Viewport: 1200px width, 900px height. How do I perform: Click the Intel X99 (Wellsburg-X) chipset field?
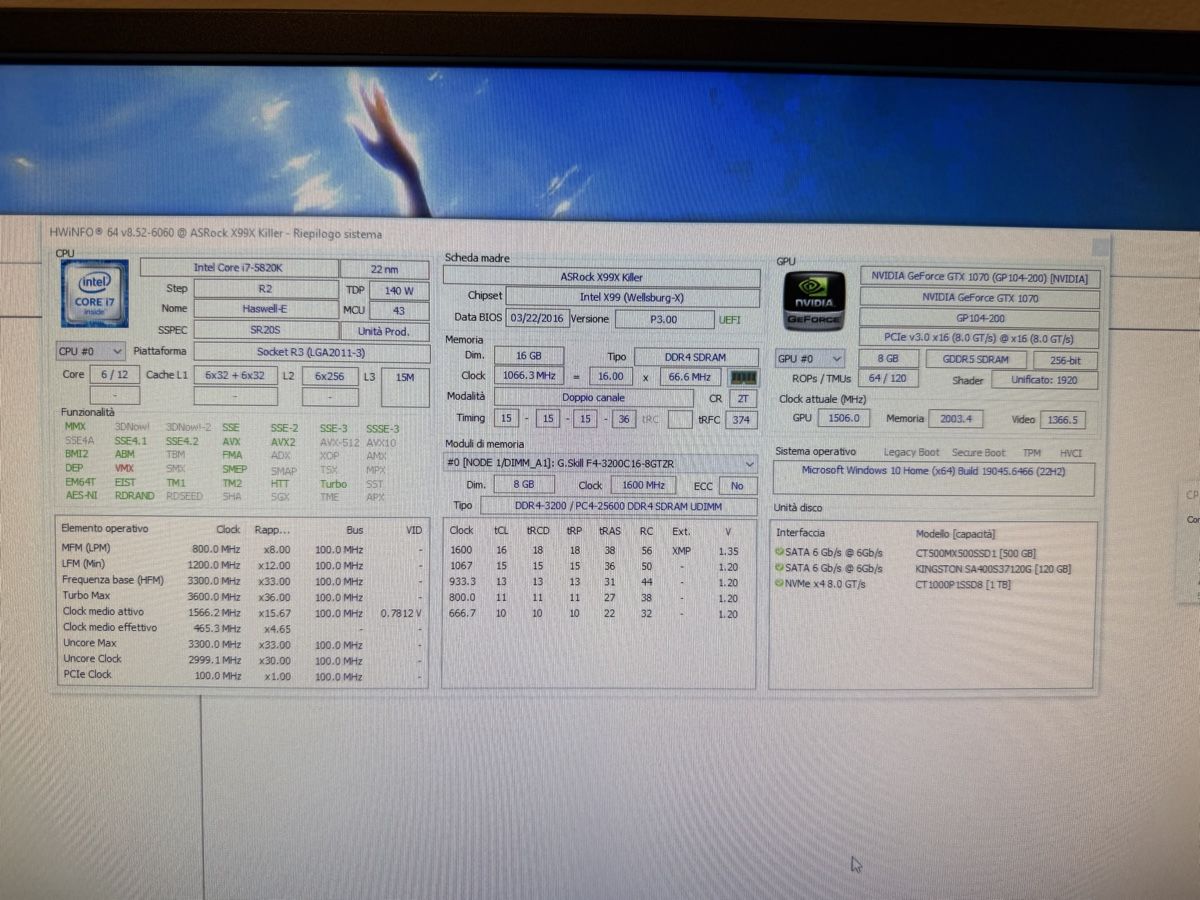point(632,297)
